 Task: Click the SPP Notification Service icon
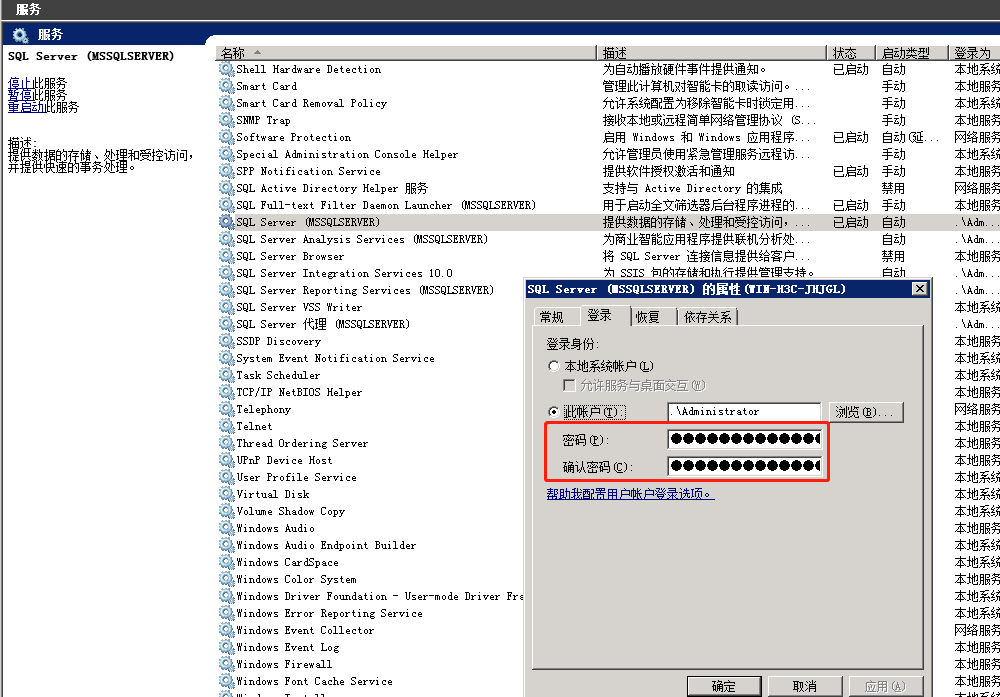click(x=226, y=171)
